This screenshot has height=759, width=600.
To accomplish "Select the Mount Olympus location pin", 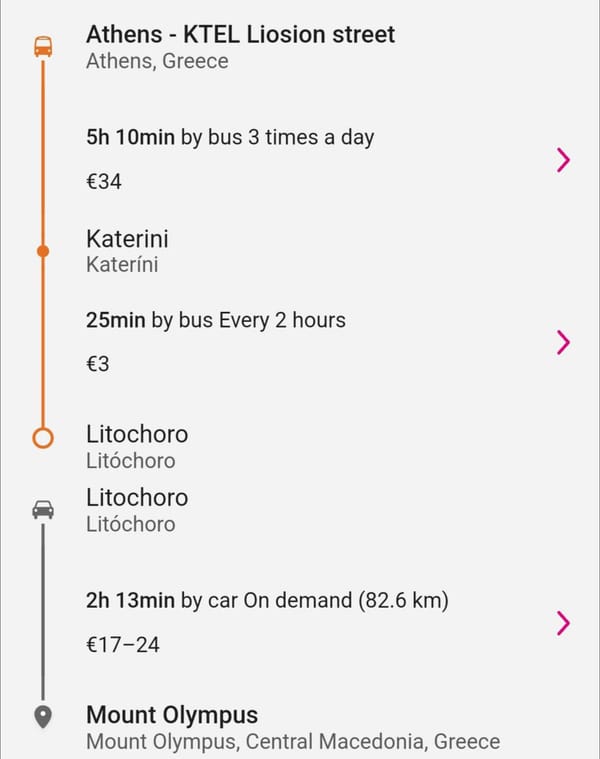I will (x=43, y=717).
